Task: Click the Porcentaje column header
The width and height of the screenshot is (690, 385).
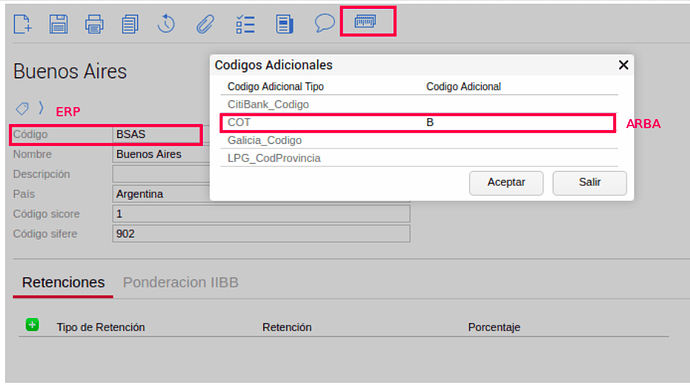Action: (x=494, y=327)
